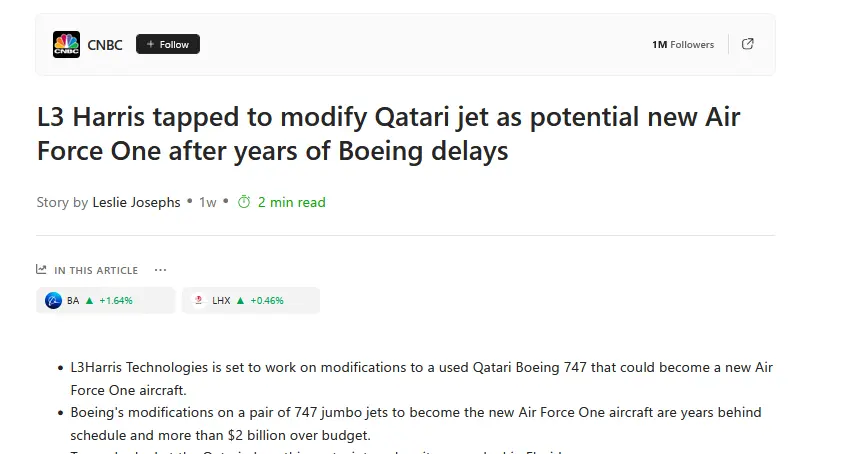The image size is (846, 454).
Task: Click the CNBC peacock logo
Action: pos(66,45)
